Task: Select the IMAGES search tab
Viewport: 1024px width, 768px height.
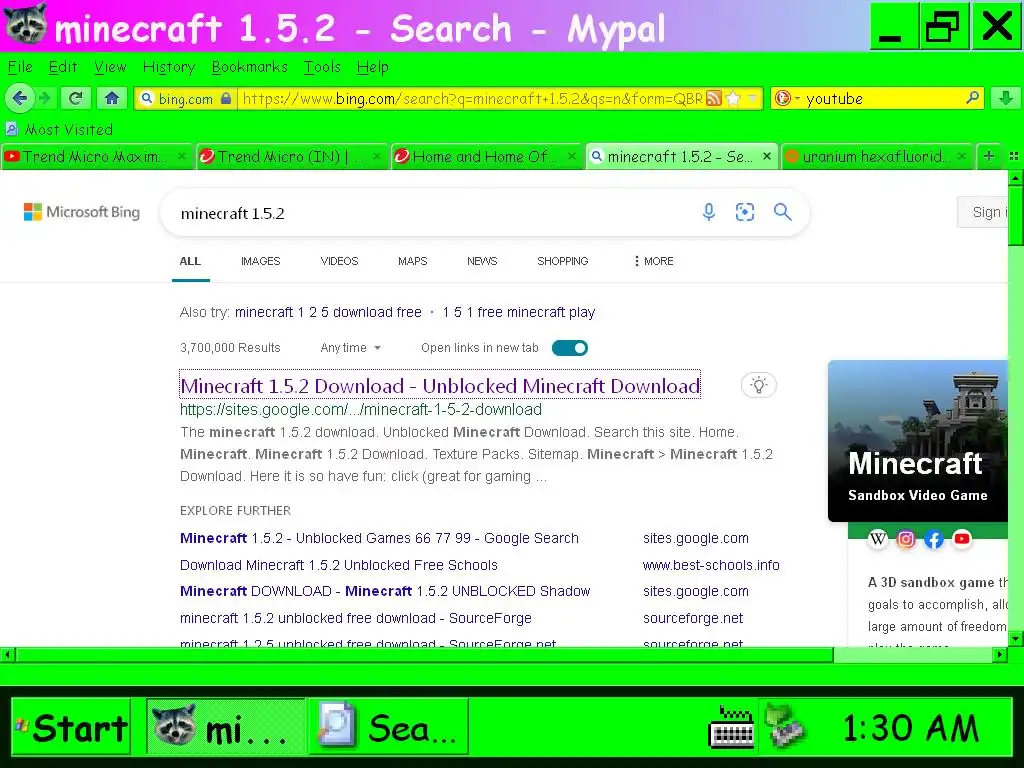Action: click(x=260, y=261)
